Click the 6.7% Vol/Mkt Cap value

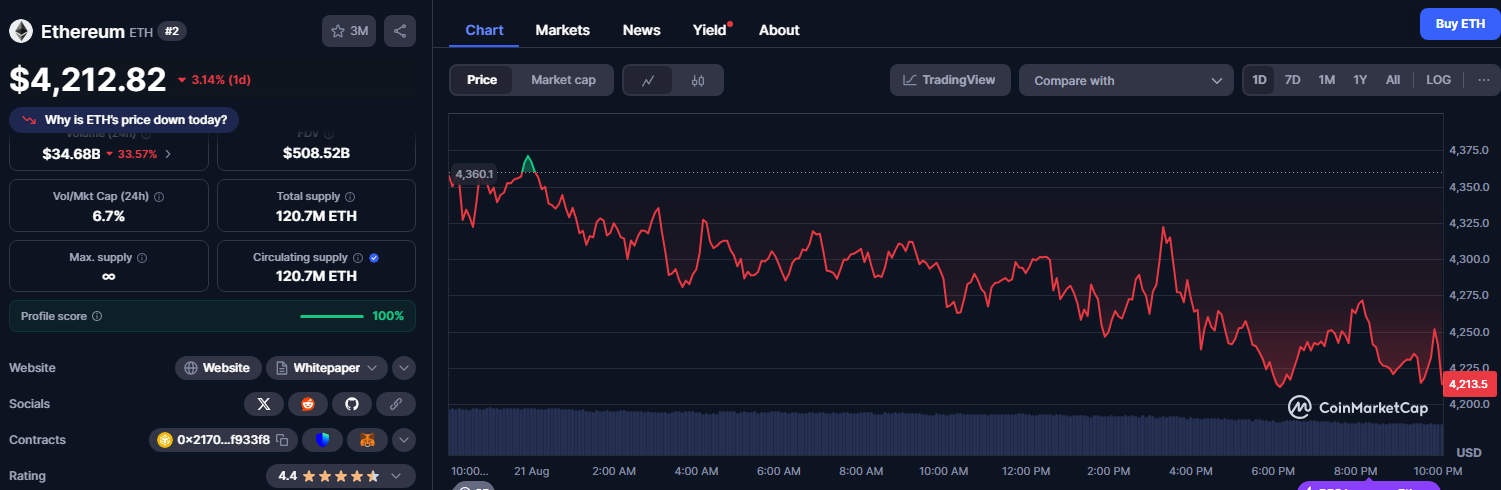tap(108, 216)
